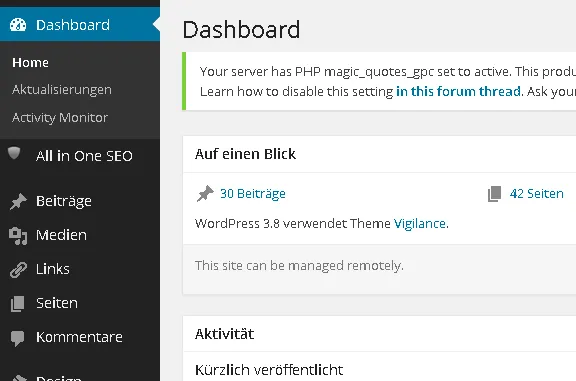Click 'WordPress 3.8 verwendet Theme' text

pos(292,223)
